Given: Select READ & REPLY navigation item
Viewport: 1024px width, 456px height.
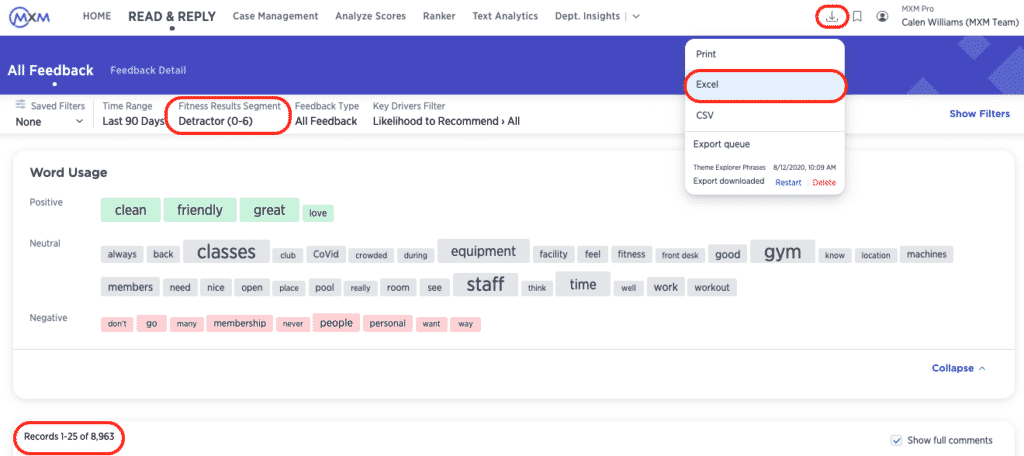Looking at the screenshot, I should coord(172,17).
